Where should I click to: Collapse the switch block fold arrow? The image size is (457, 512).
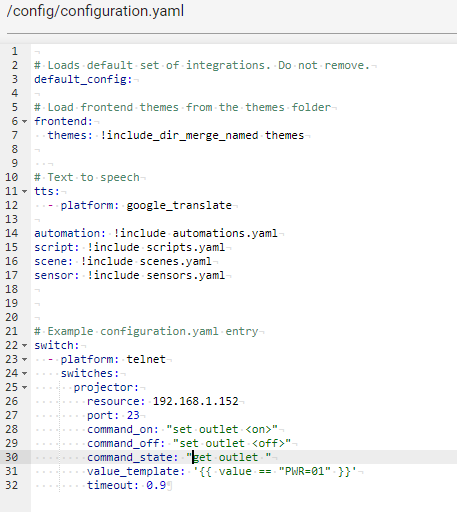click(x=25, y=346)
